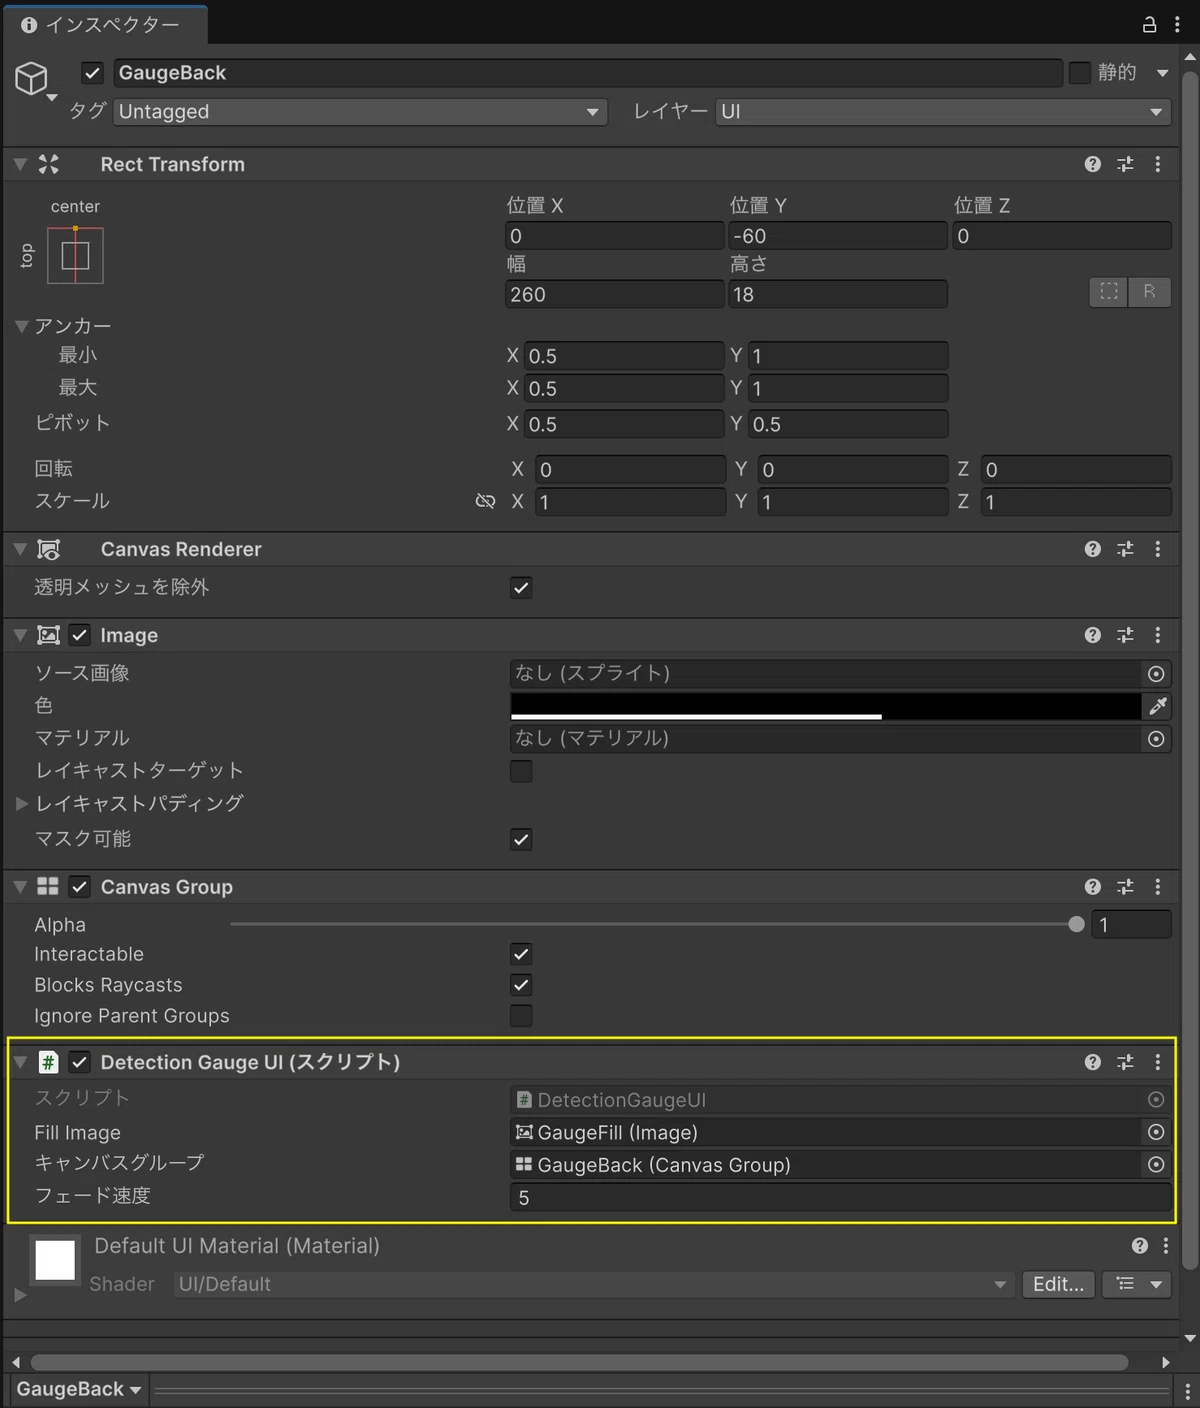Toggle the GaugeBack active checkbox

coord(92,73)
